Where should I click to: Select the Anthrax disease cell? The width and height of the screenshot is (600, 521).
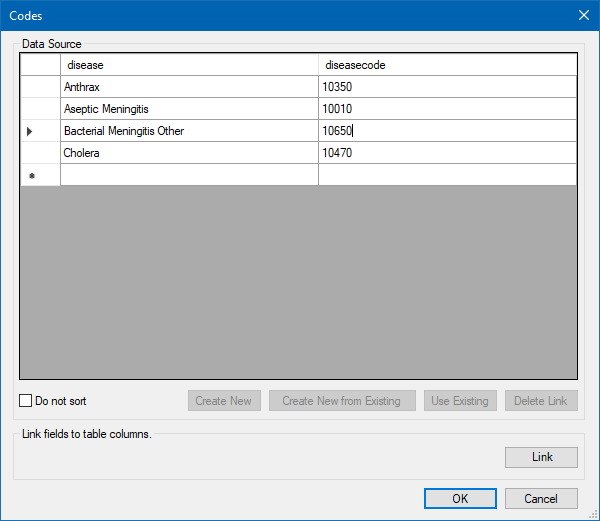point(189,87)
